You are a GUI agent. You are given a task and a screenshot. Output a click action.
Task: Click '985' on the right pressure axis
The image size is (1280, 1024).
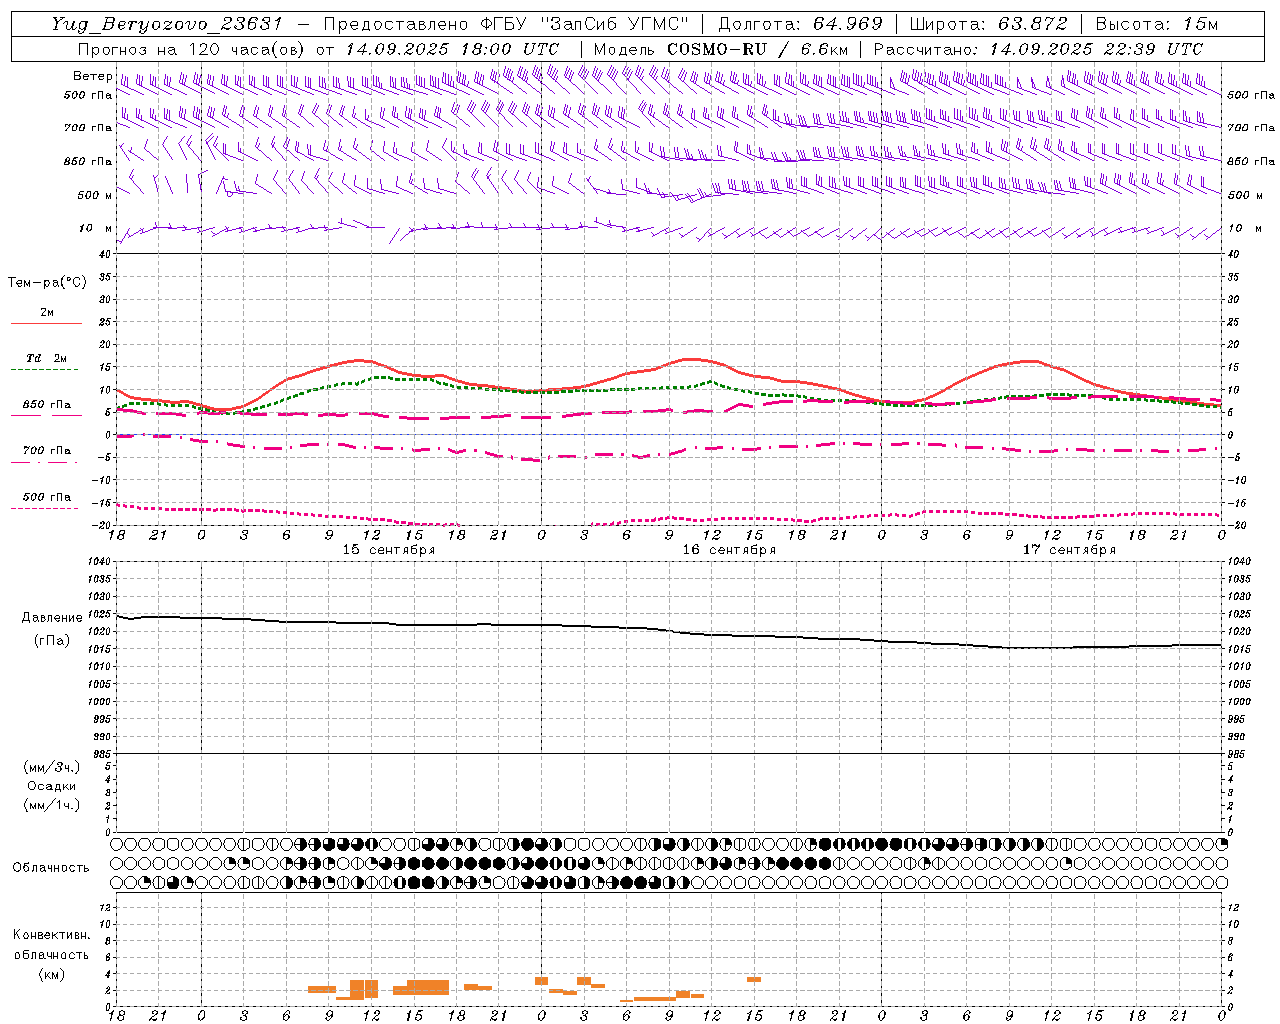point(1238,754)
